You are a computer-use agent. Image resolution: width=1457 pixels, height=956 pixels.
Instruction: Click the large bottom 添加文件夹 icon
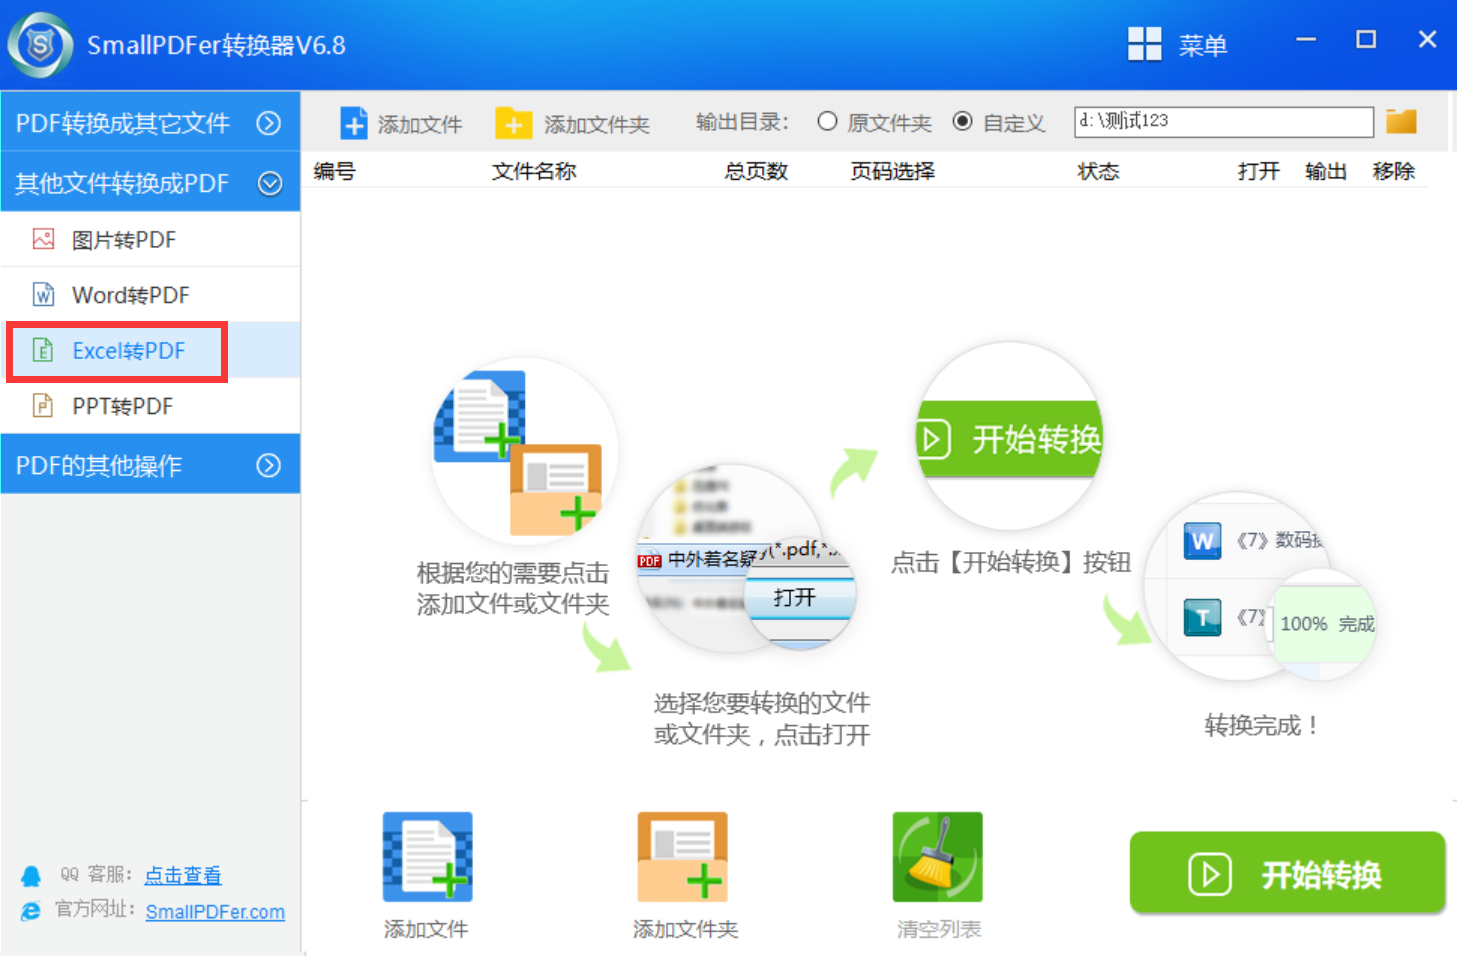pyautogui.click(x=683, y=857)
